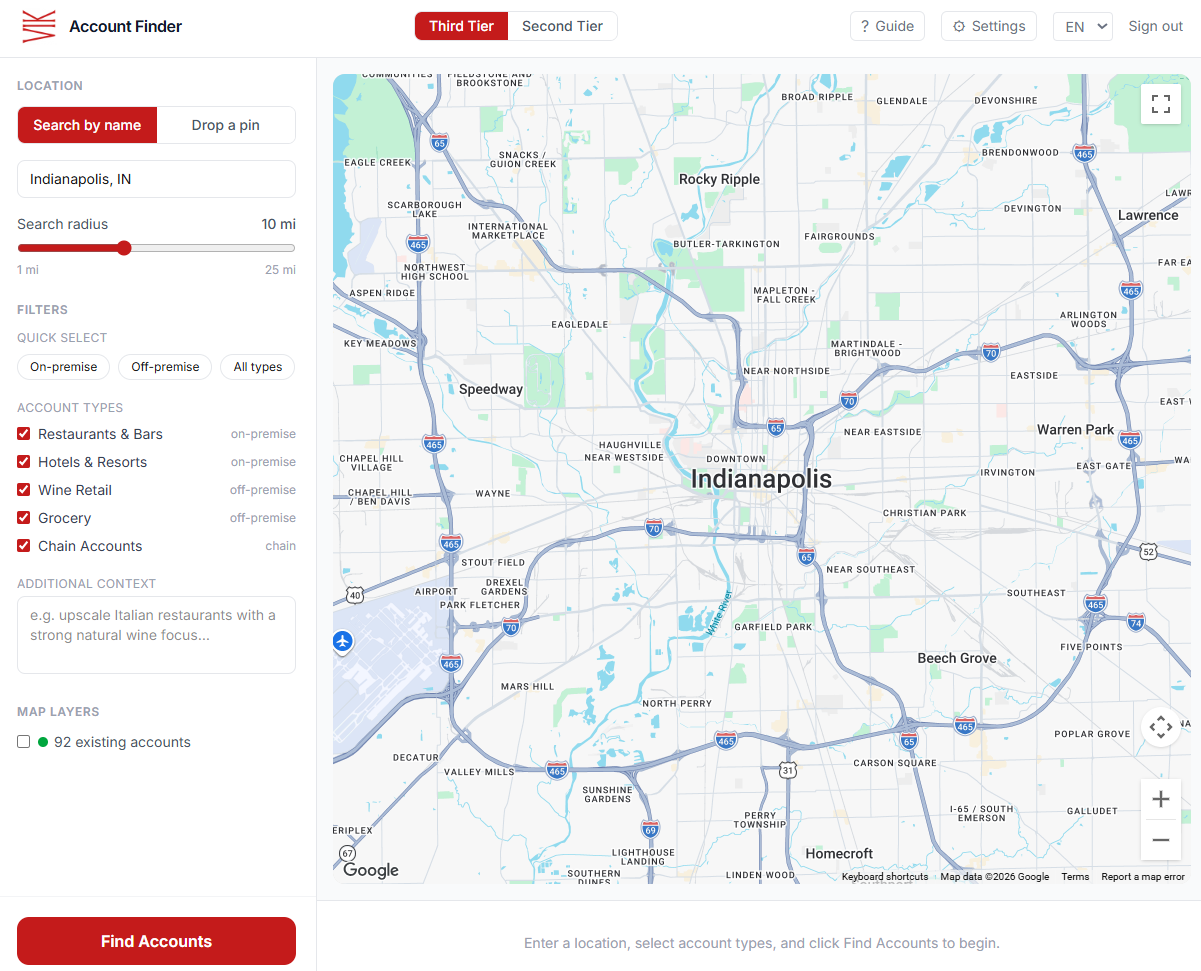Open the EN language dropdown
Image resolution: width=1201 pixels, height=971 pixels.
point(1083,26)
